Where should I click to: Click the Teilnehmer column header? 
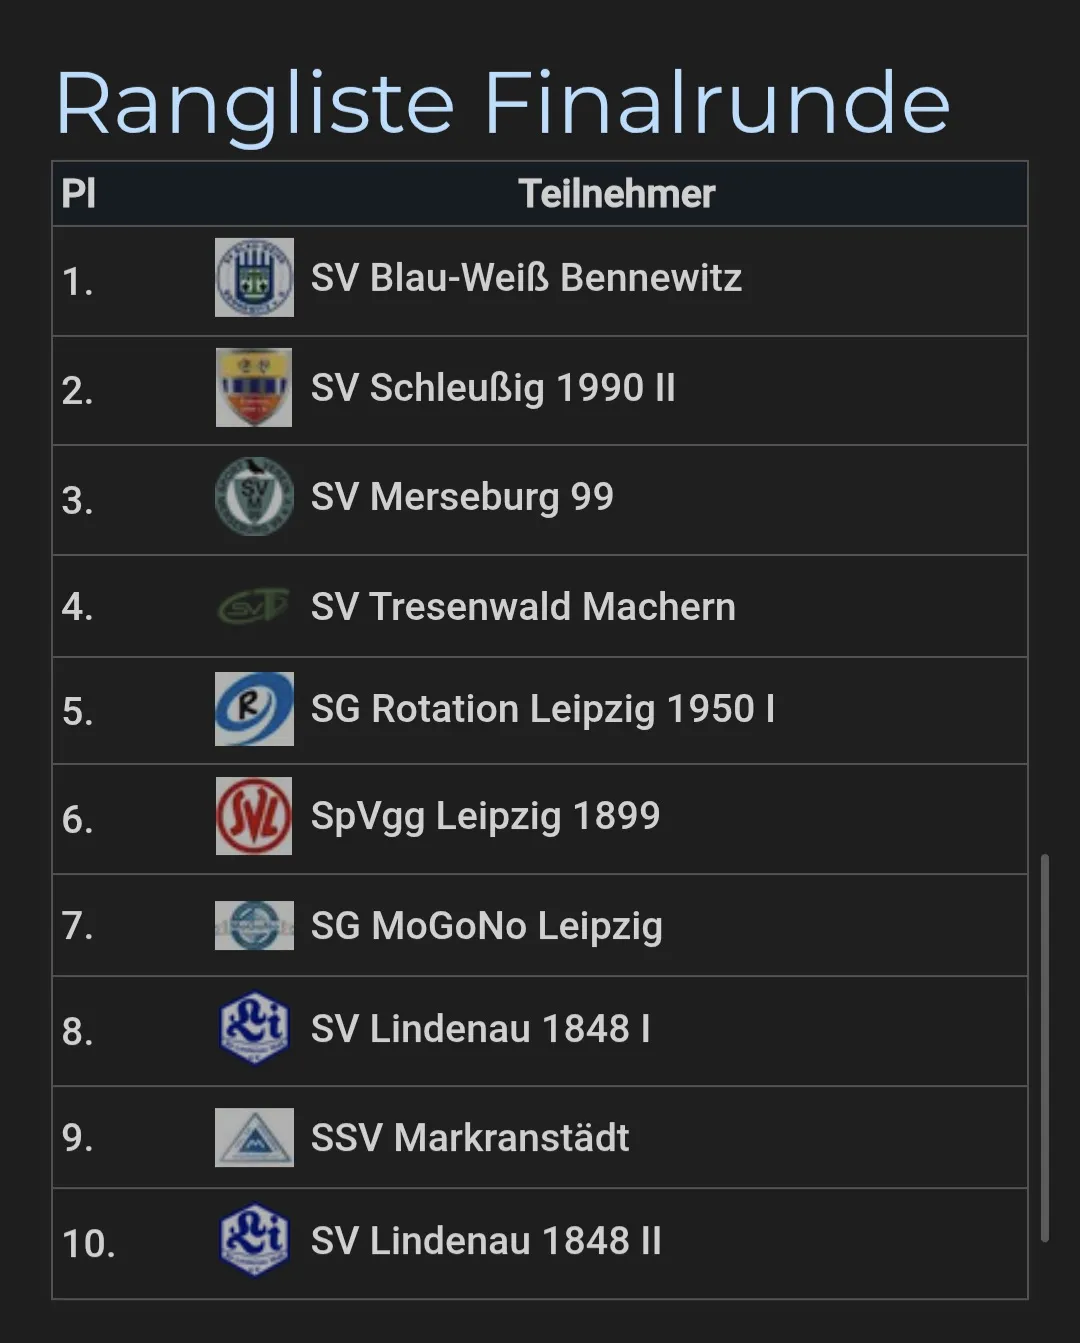pos(616,194)
